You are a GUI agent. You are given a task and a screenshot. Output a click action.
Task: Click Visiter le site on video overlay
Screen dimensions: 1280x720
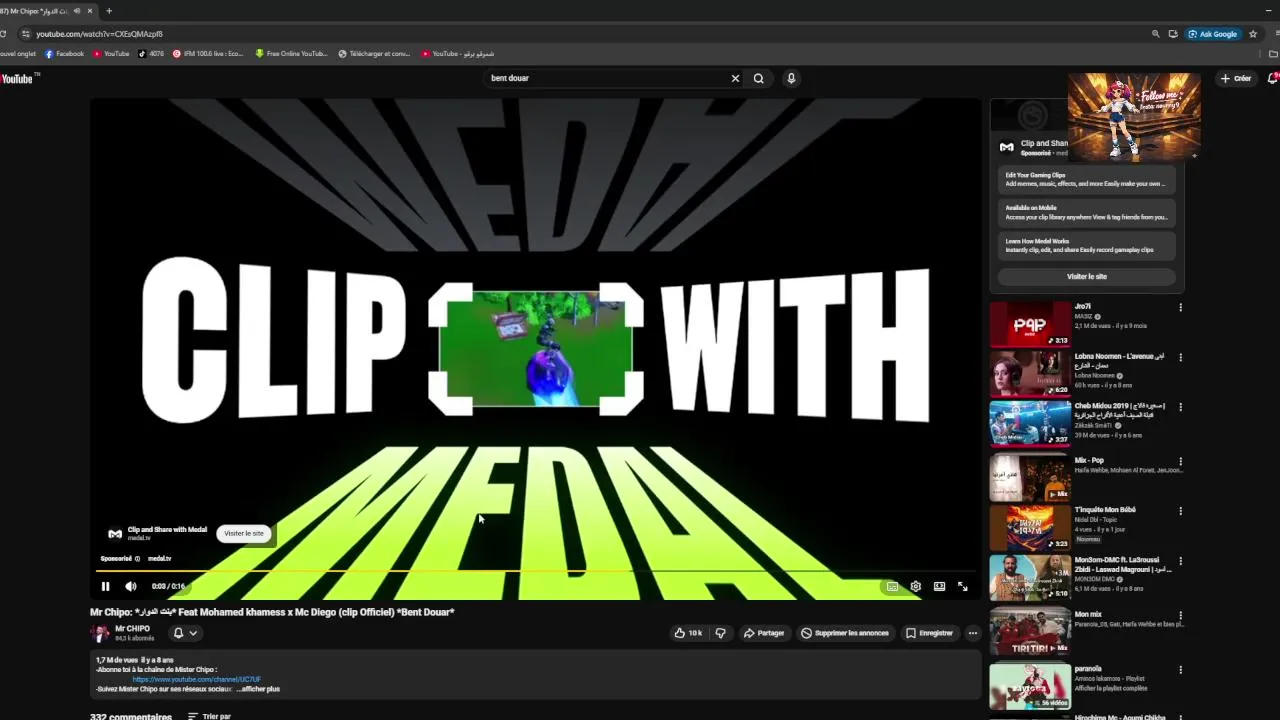tap(244, 533)
